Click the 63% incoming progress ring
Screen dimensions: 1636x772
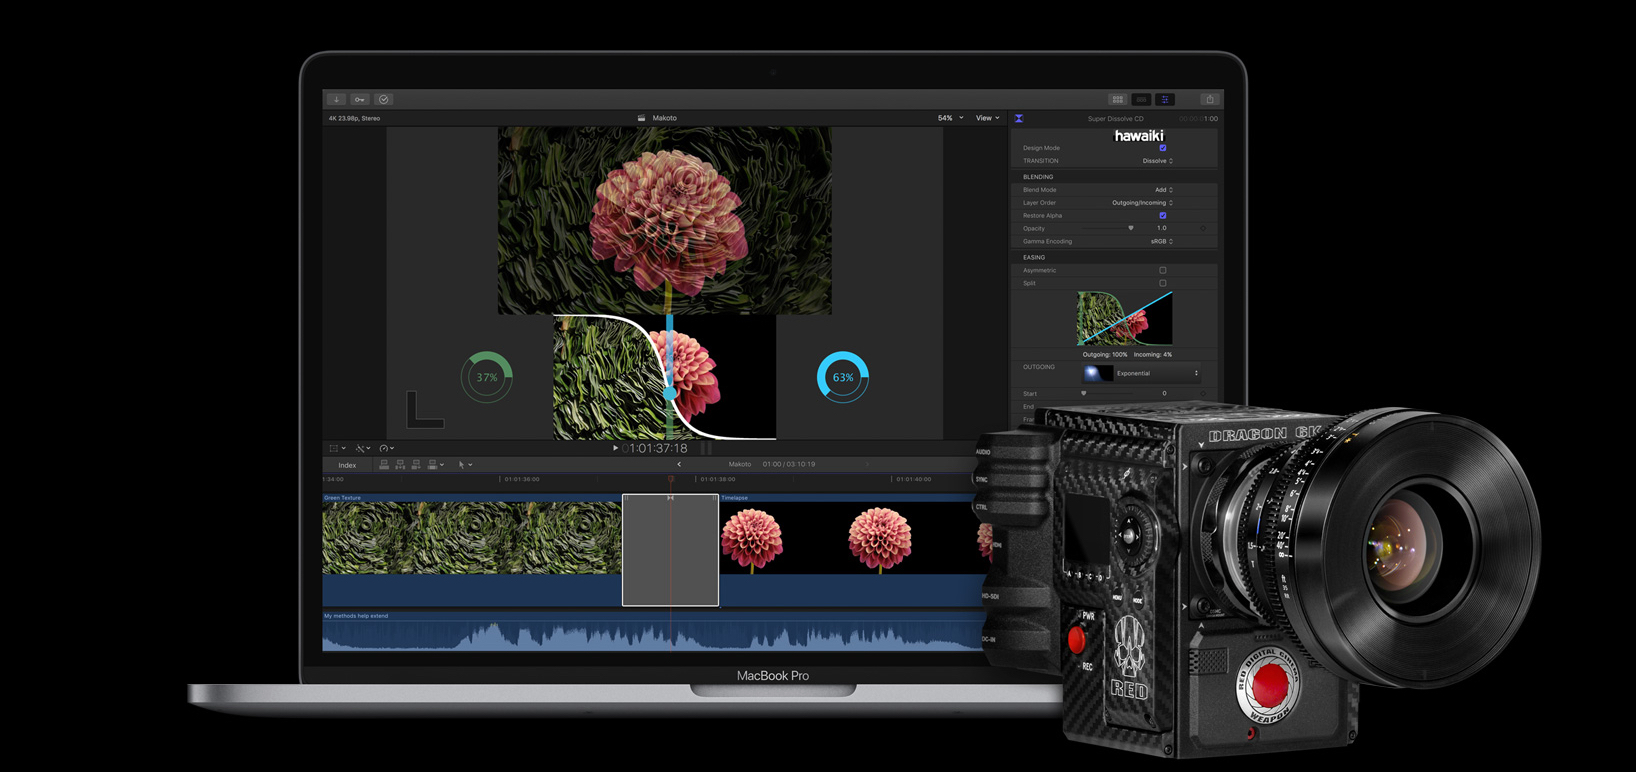point(843,377)
